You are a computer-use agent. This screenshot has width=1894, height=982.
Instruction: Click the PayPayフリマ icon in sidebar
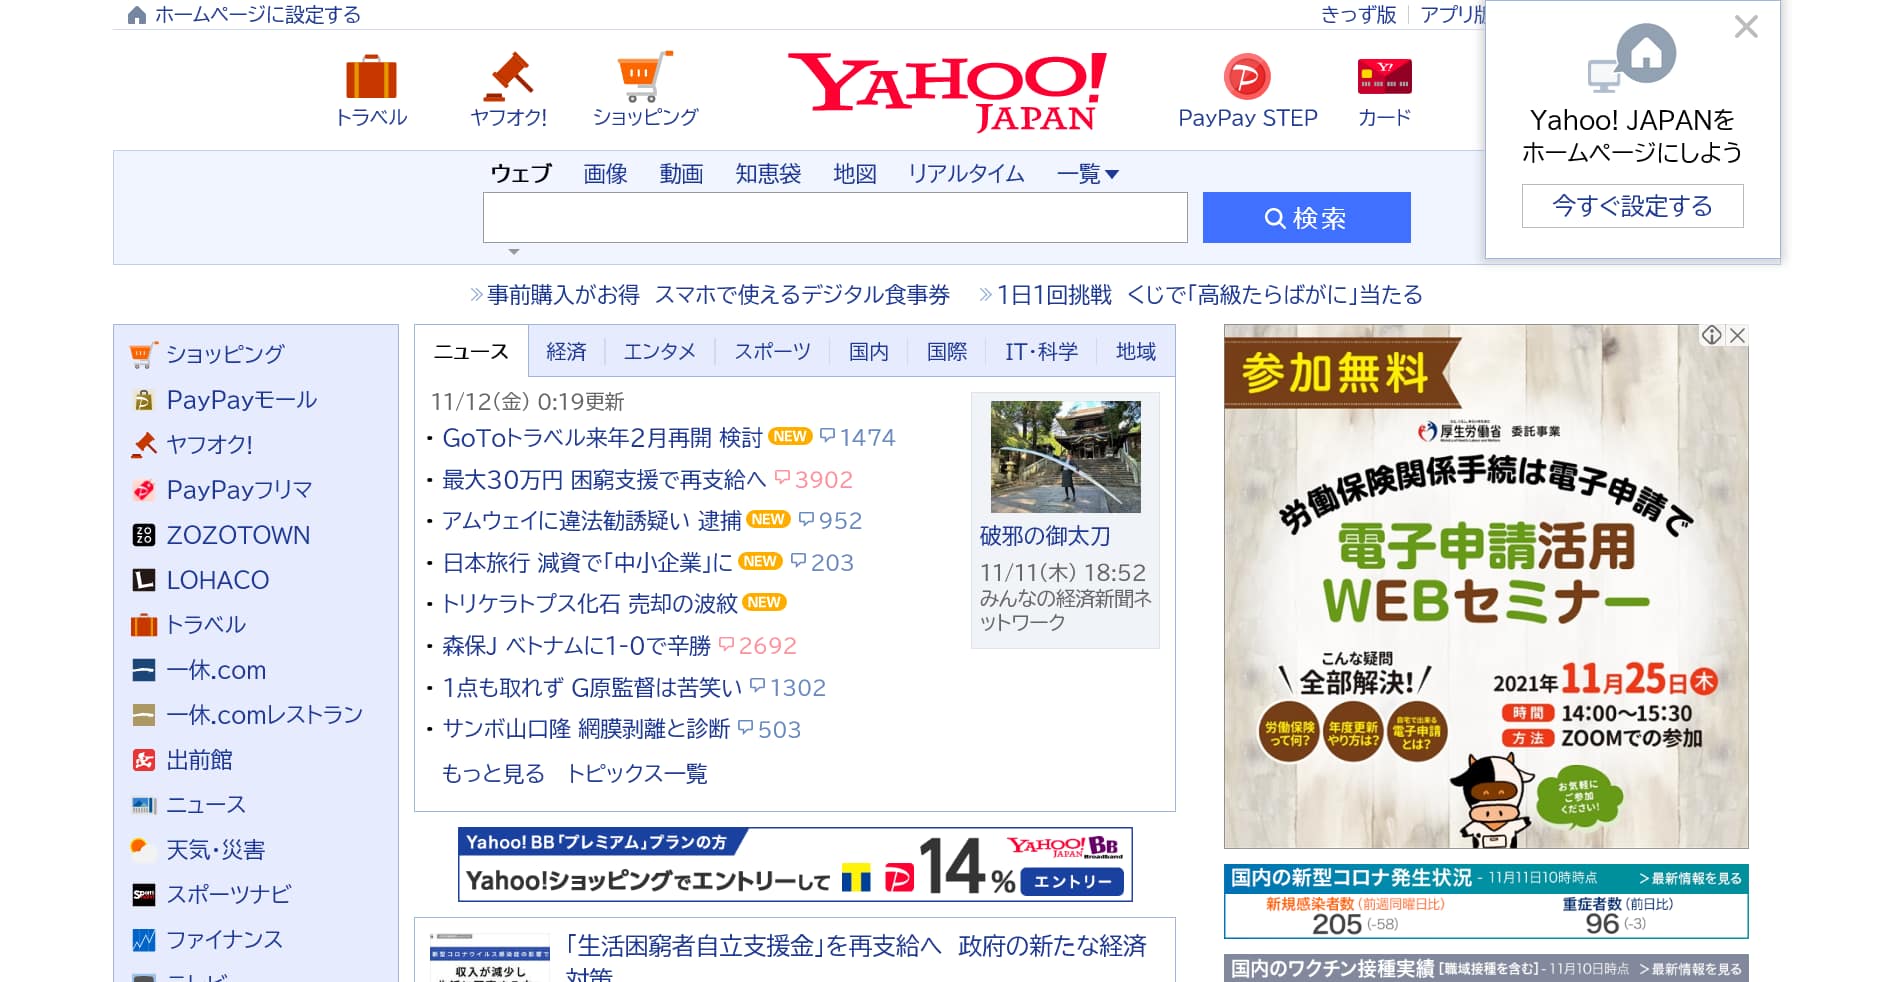click(x=144, y=490)
